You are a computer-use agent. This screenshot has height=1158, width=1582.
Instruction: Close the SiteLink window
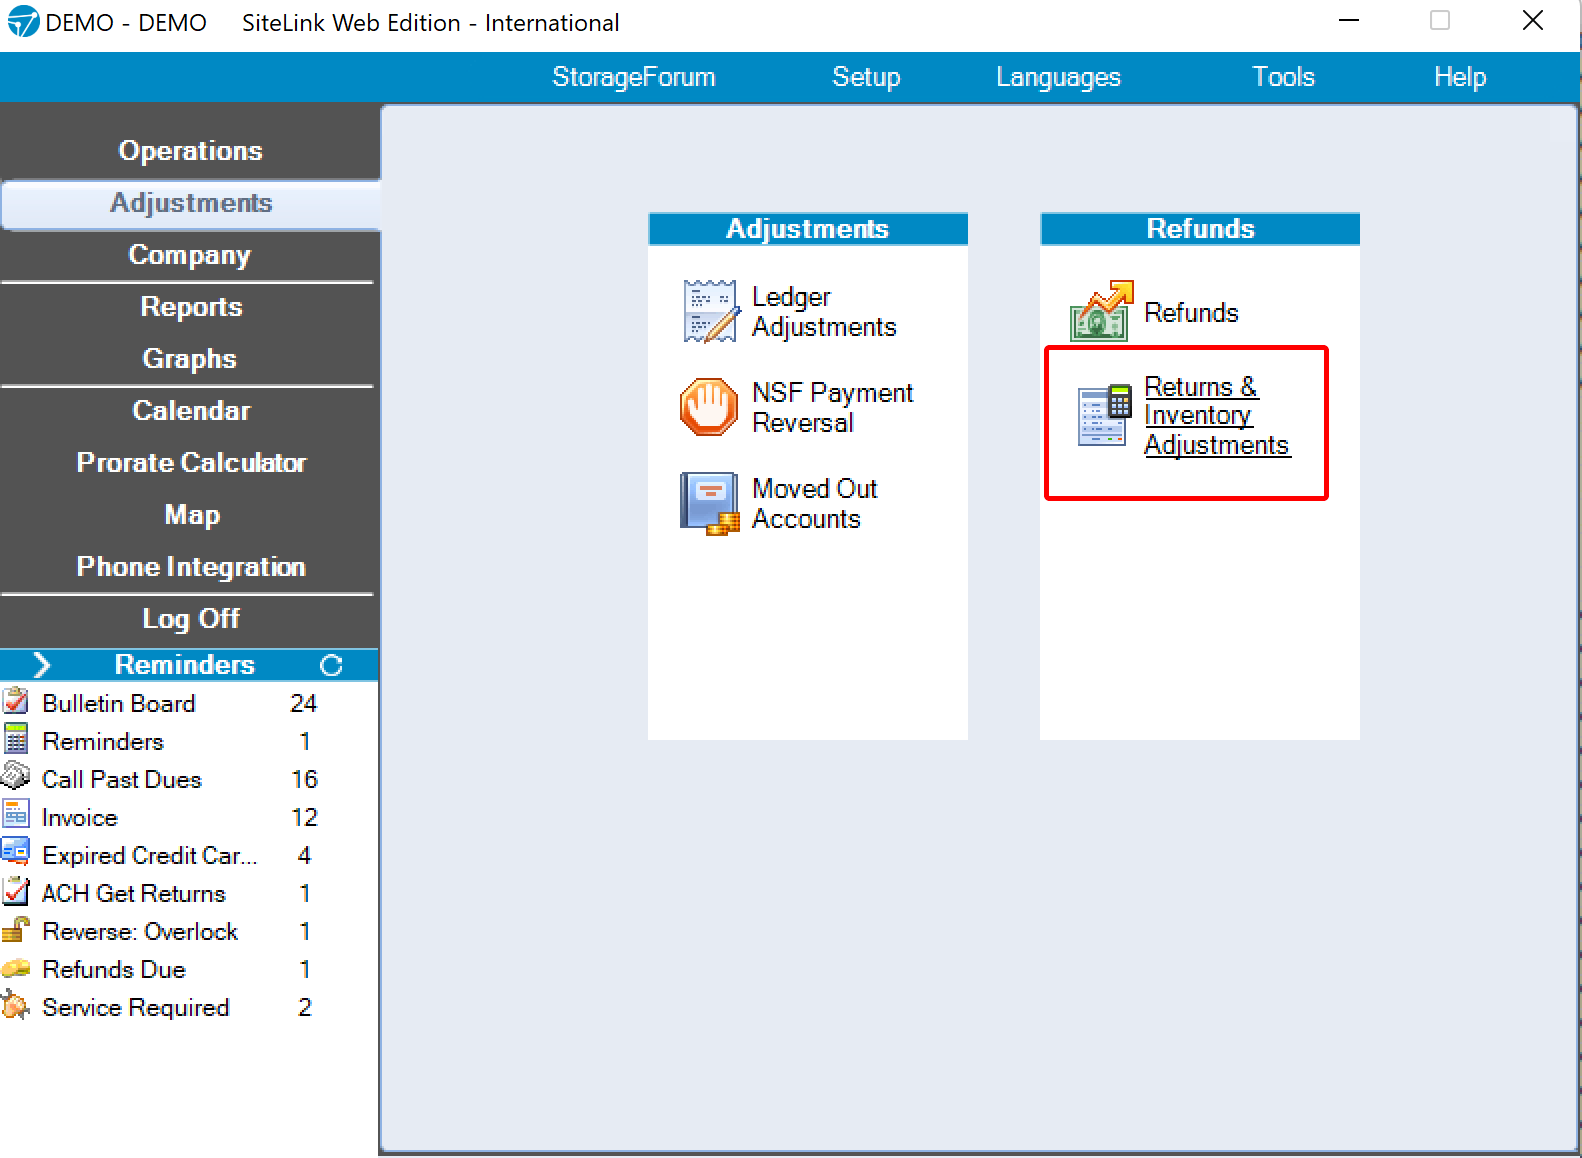tap(1532, 21)
